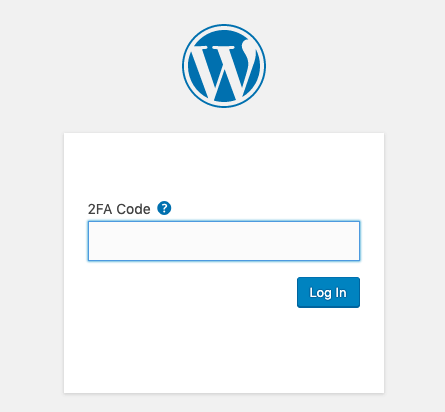Click the 2FA Code label text
The width and height of the screenshot is (445, 412).
pyautogui.click(x=119, y=209)
